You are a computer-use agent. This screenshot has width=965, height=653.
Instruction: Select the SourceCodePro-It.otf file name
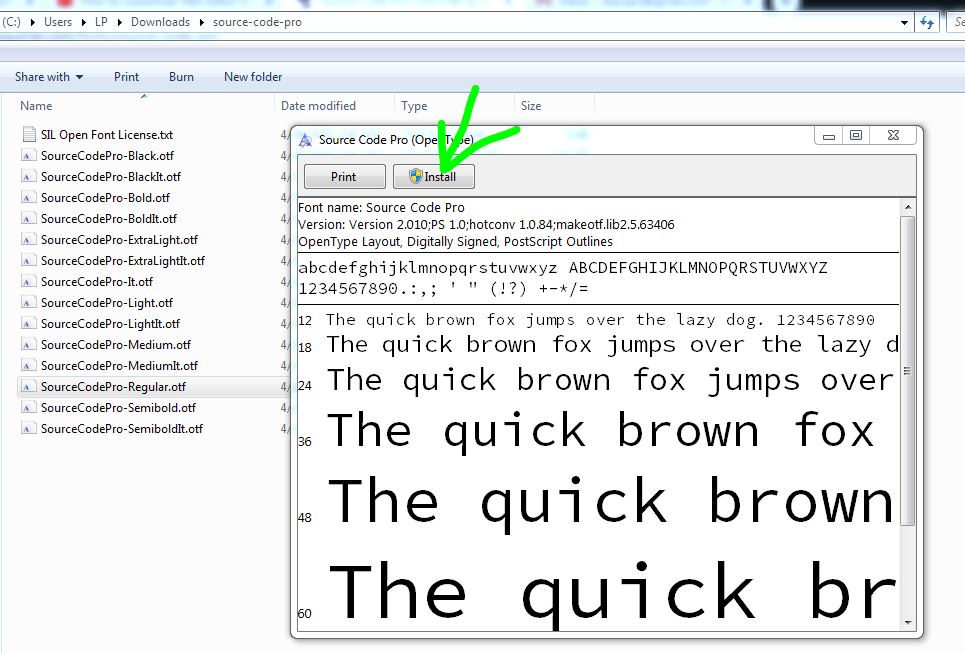point(97,282)
